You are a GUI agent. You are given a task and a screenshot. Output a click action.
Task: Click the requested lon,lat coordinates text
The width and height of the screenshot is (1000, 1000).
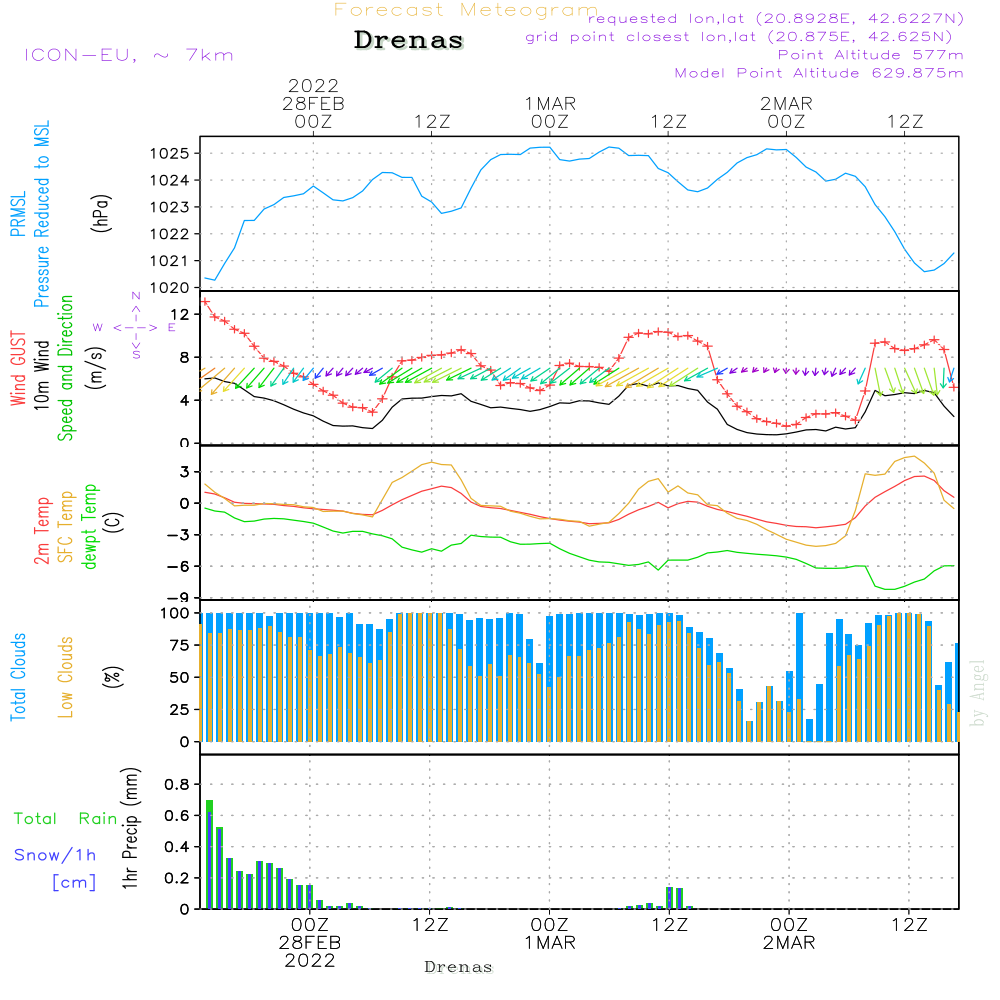click(775, 19)
